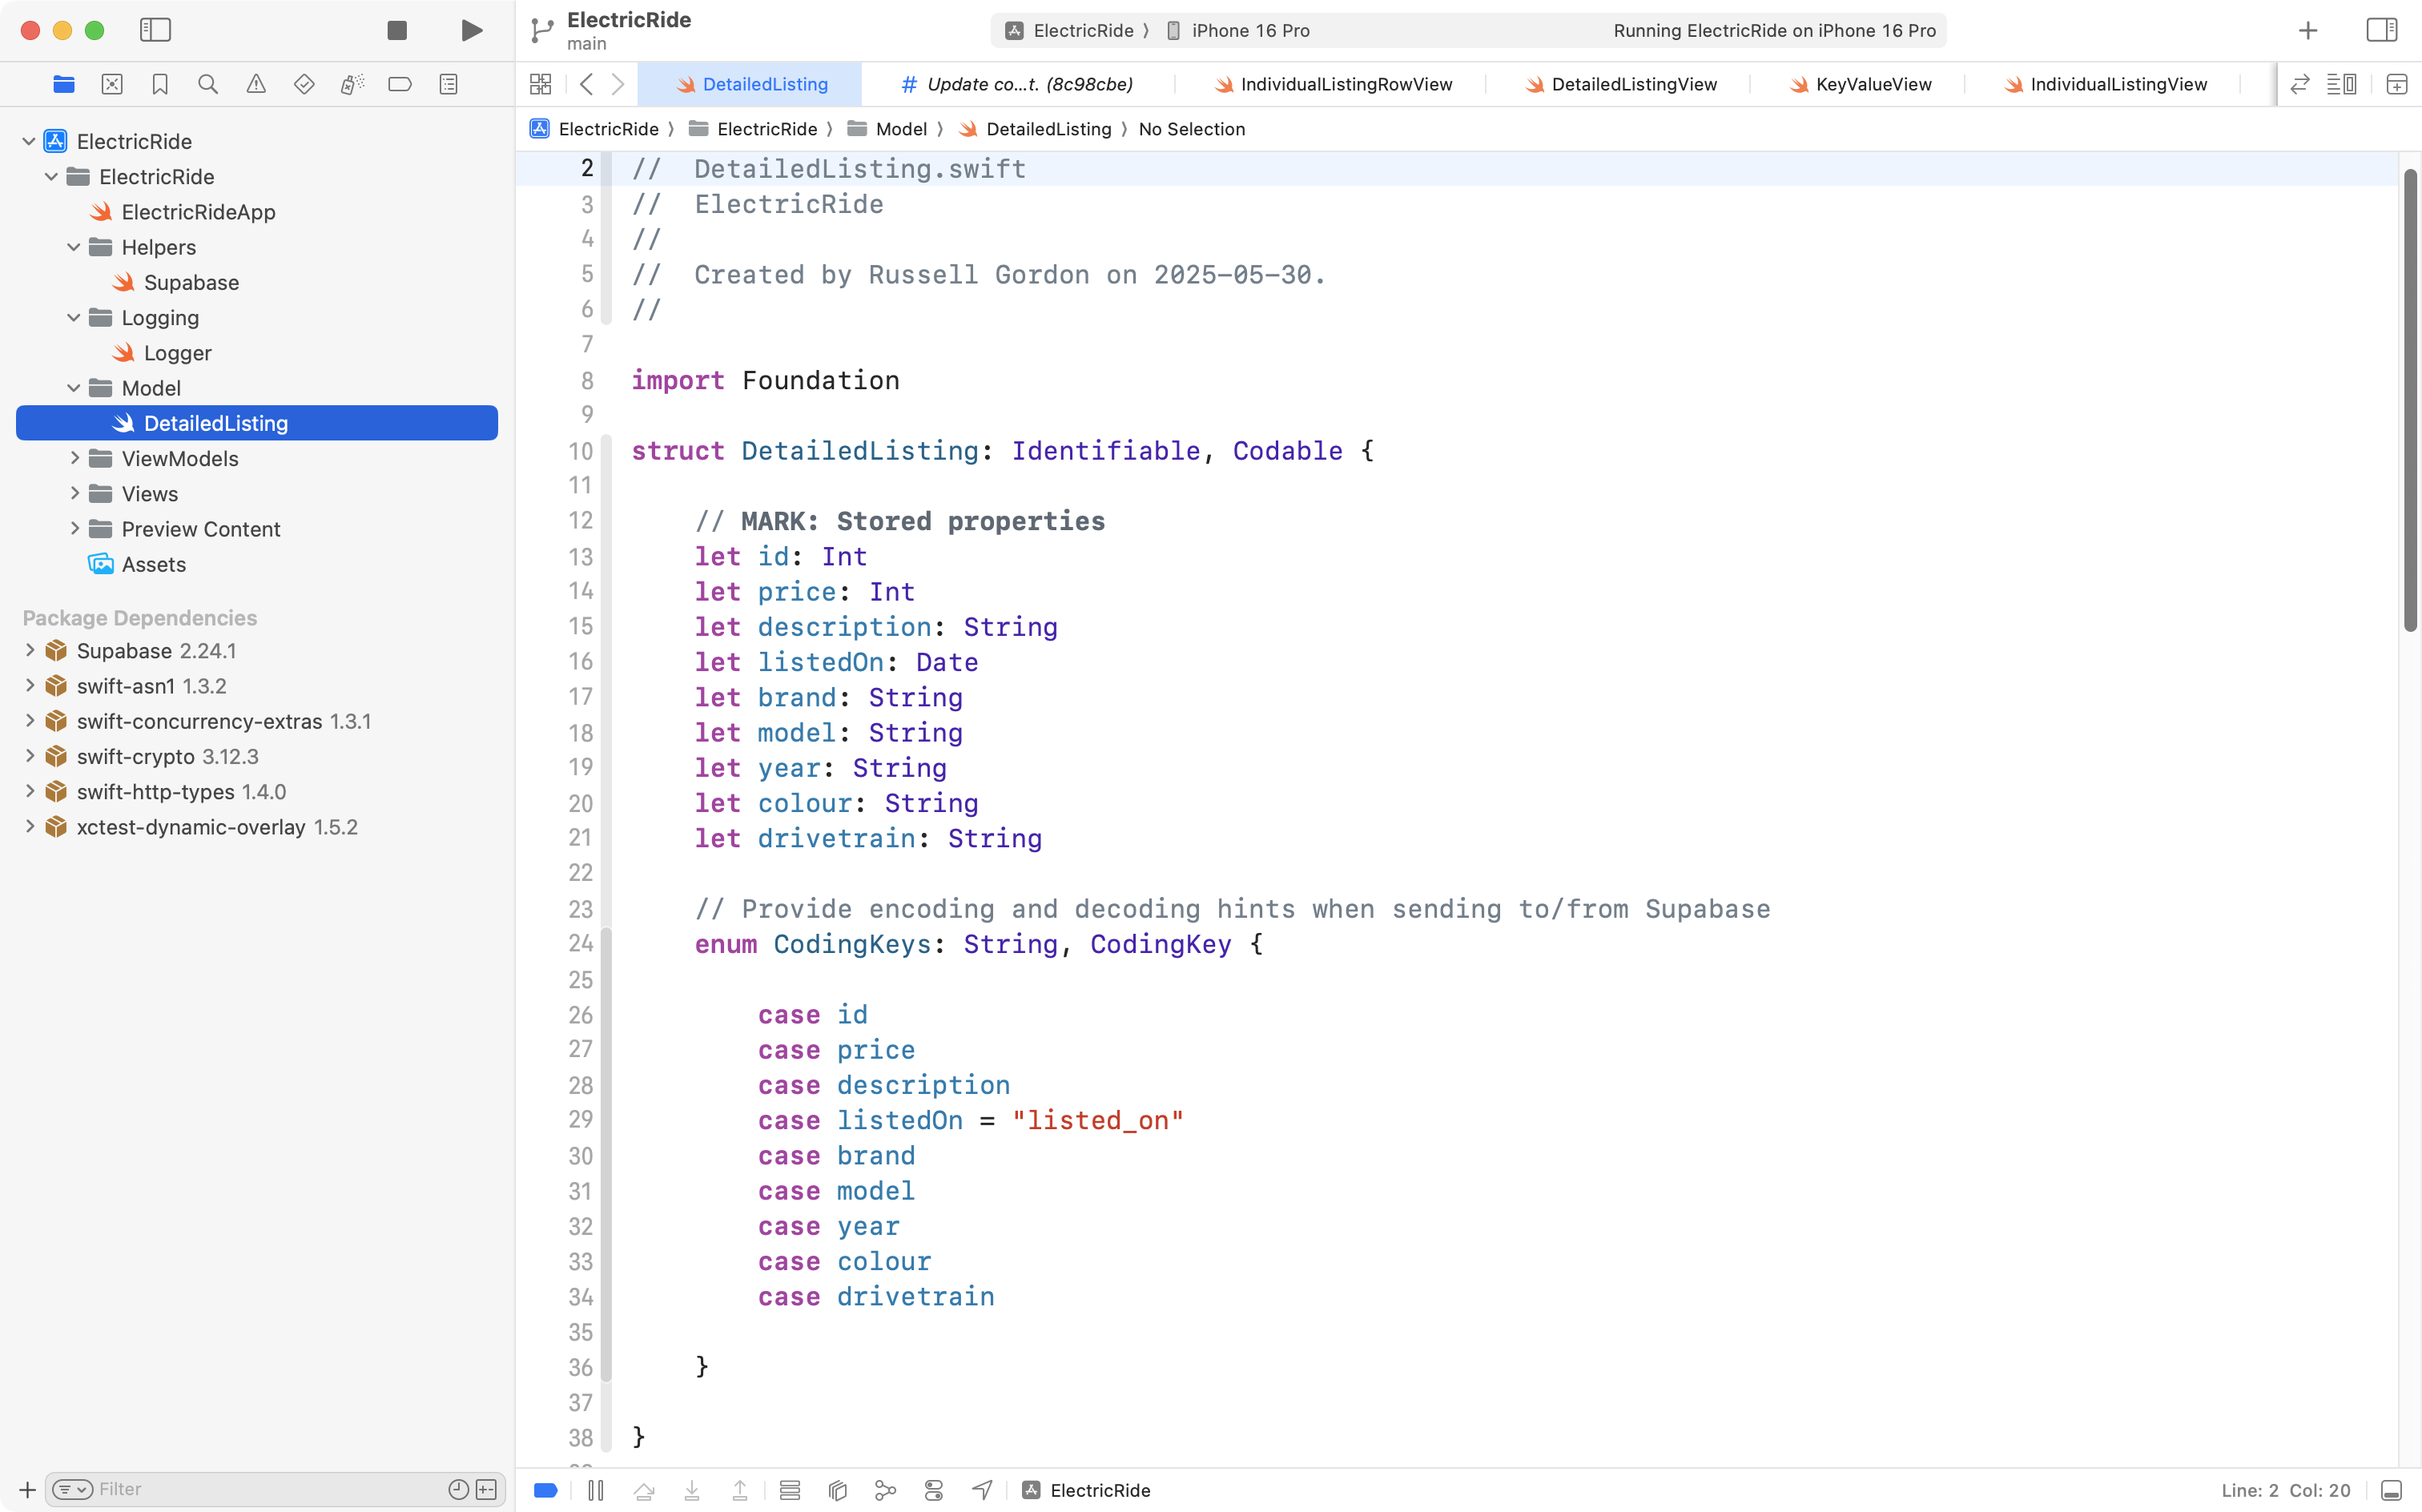Show the Bookmark navigator
2422x1512 pixels.
click(160, 84)
